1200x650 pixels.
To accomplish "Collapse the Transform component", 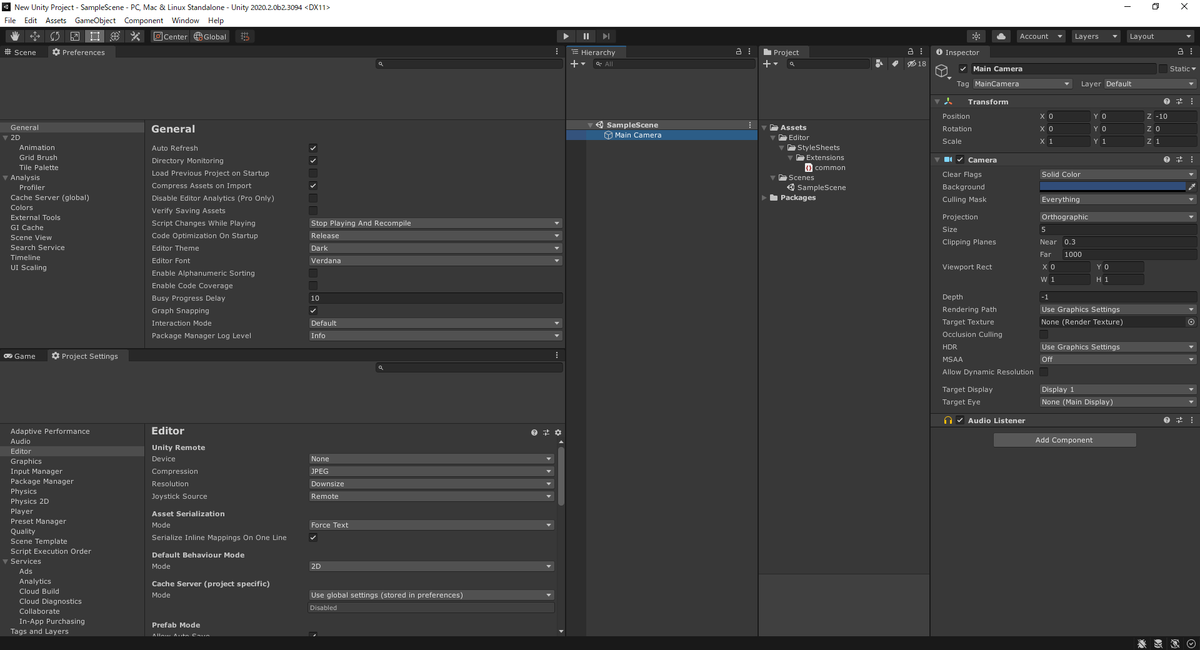I will coord(937,101).
